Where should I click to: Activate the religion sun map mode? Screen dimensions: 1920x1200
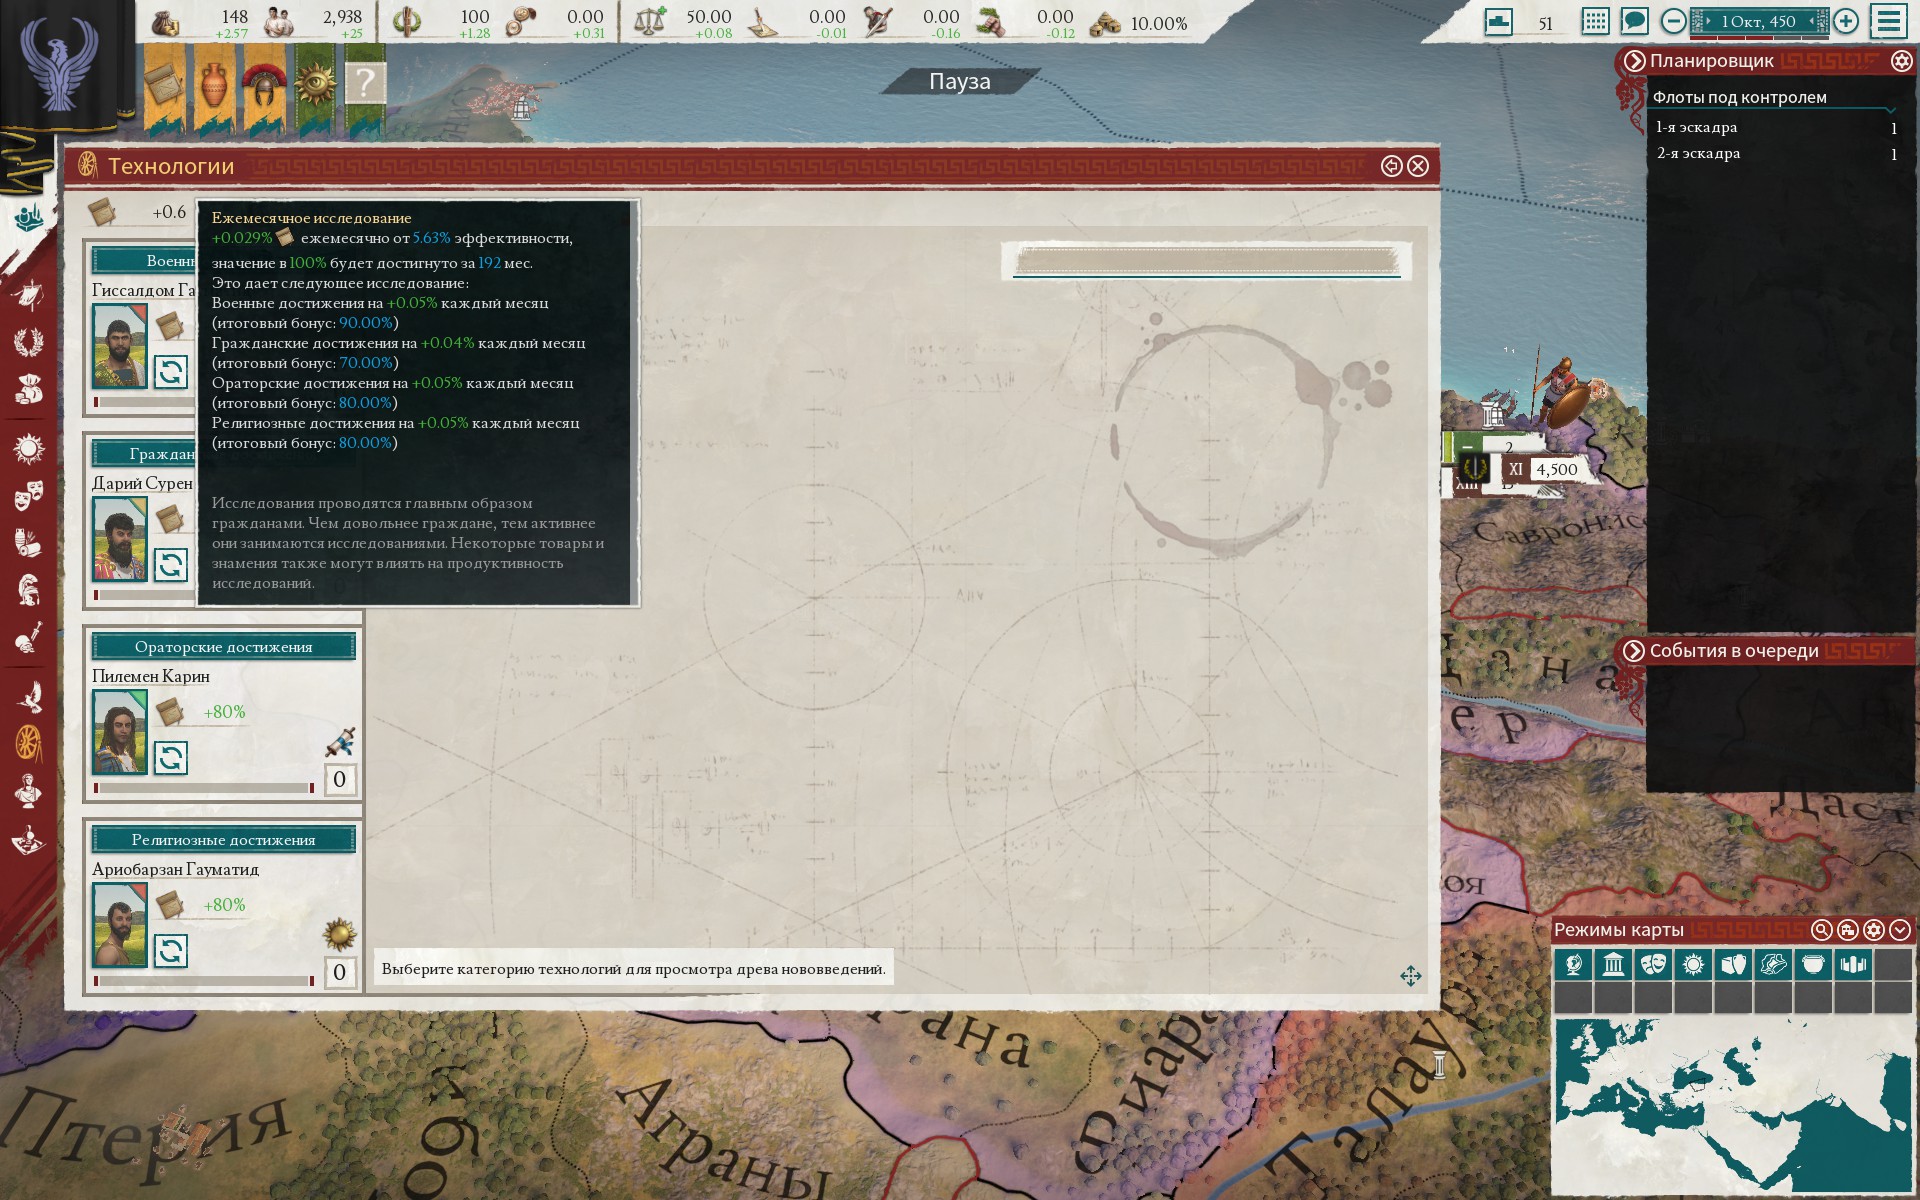pyautogui.click(x=1693, y=965)
